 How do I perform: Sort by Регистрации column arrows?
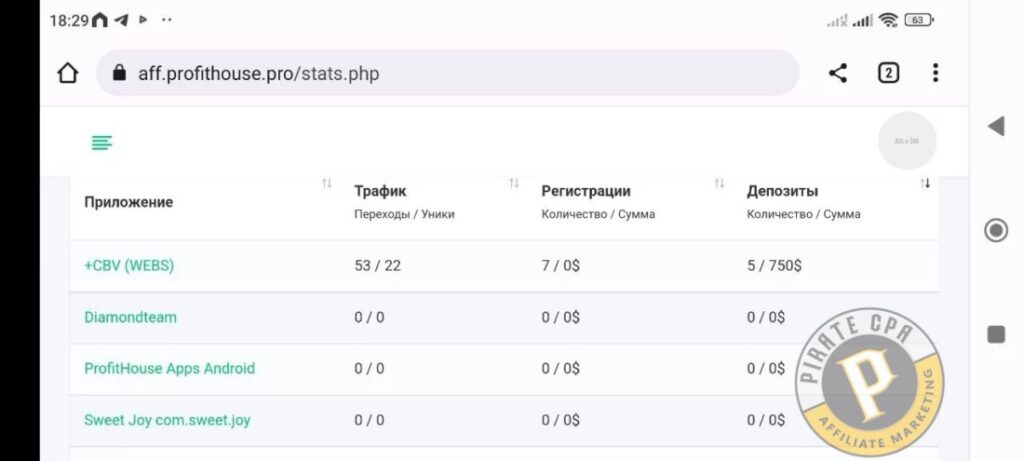click(x=719, y=183)
